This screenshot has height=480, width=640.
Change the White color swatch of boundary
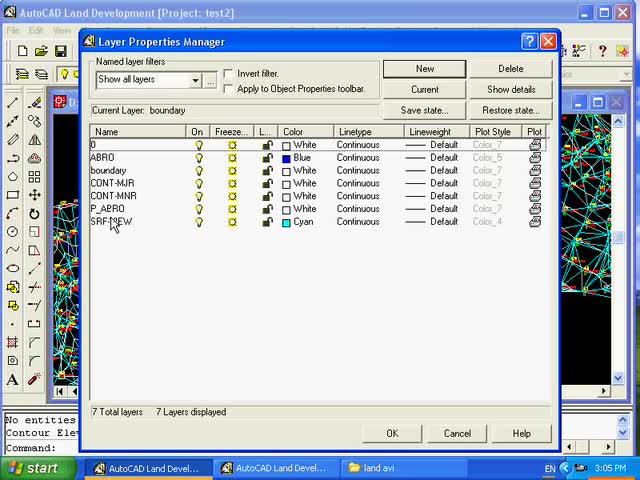tap(287, 171)
